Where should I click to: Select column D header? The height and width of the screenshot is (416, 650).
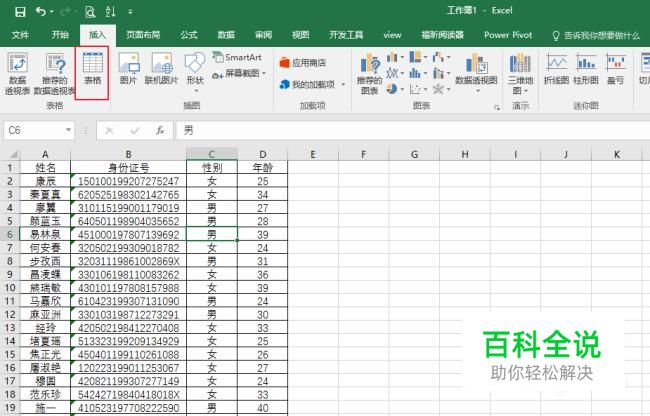pyautogui.click(x=262, y=155)
